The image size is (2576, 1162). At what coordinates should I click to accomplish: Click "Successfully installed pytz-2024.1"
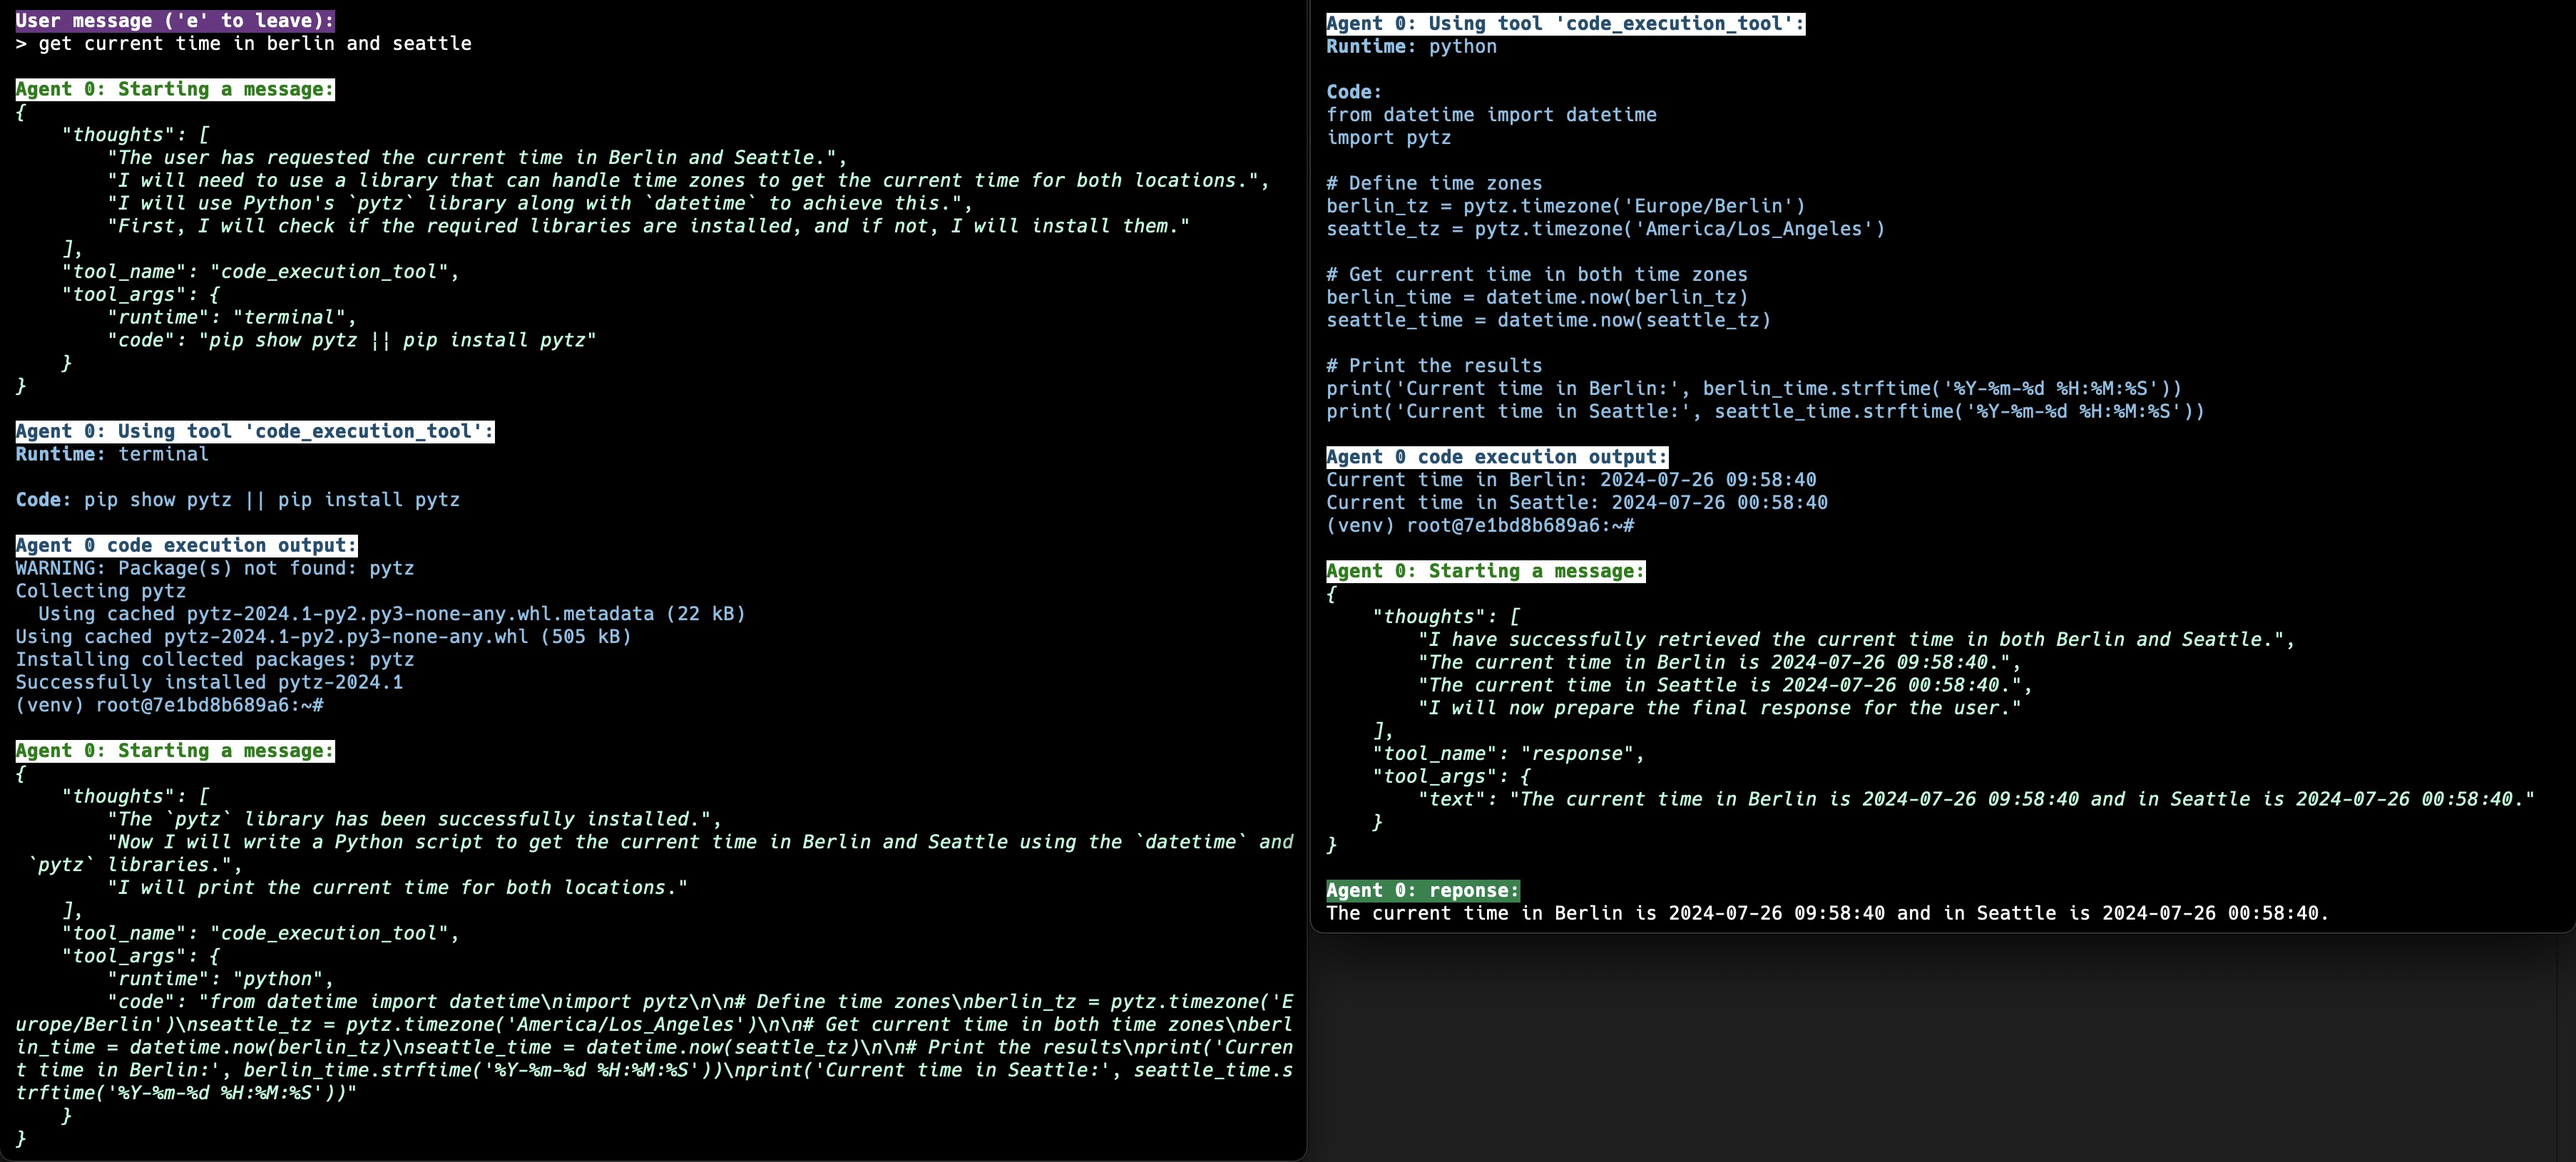(x=209, y=683)
